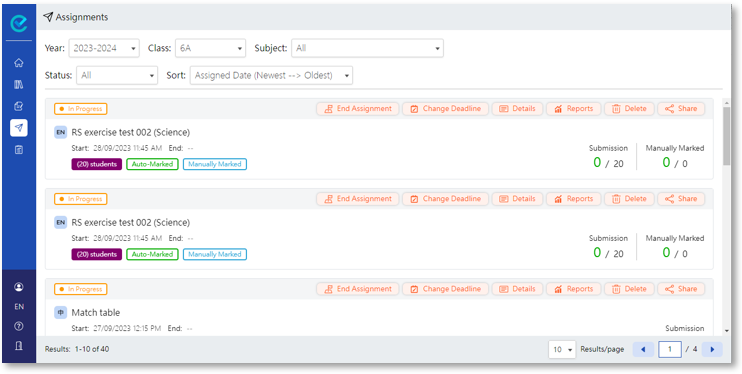Viewport: 742px width, 374px height.
Task: Open the Class 6A dropdown
Action: 211,48
